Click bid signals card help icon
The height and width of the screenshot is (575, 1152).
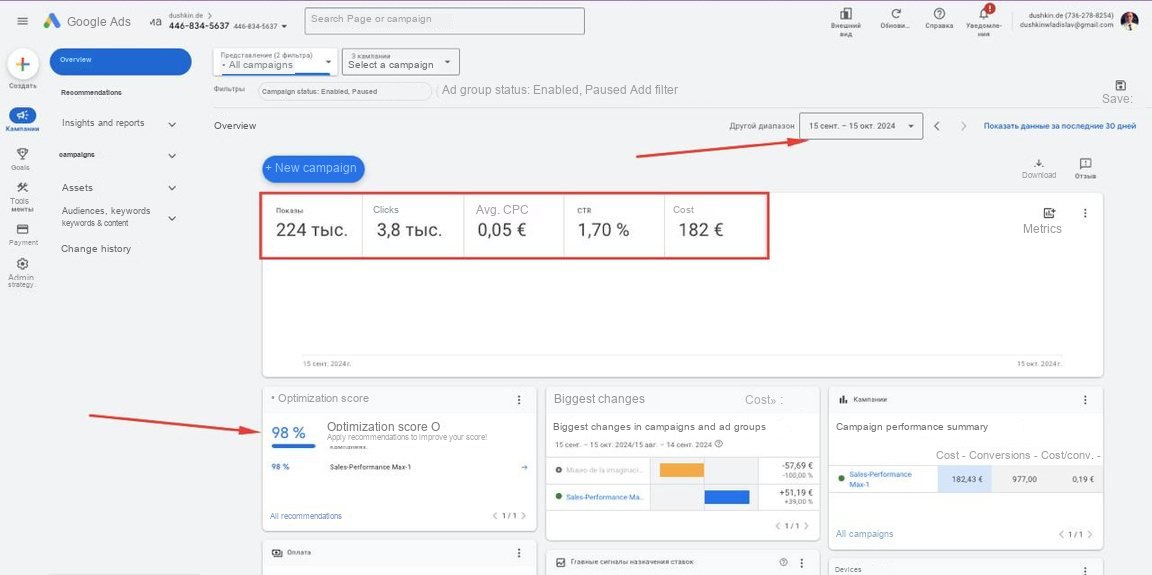point(783,563)
